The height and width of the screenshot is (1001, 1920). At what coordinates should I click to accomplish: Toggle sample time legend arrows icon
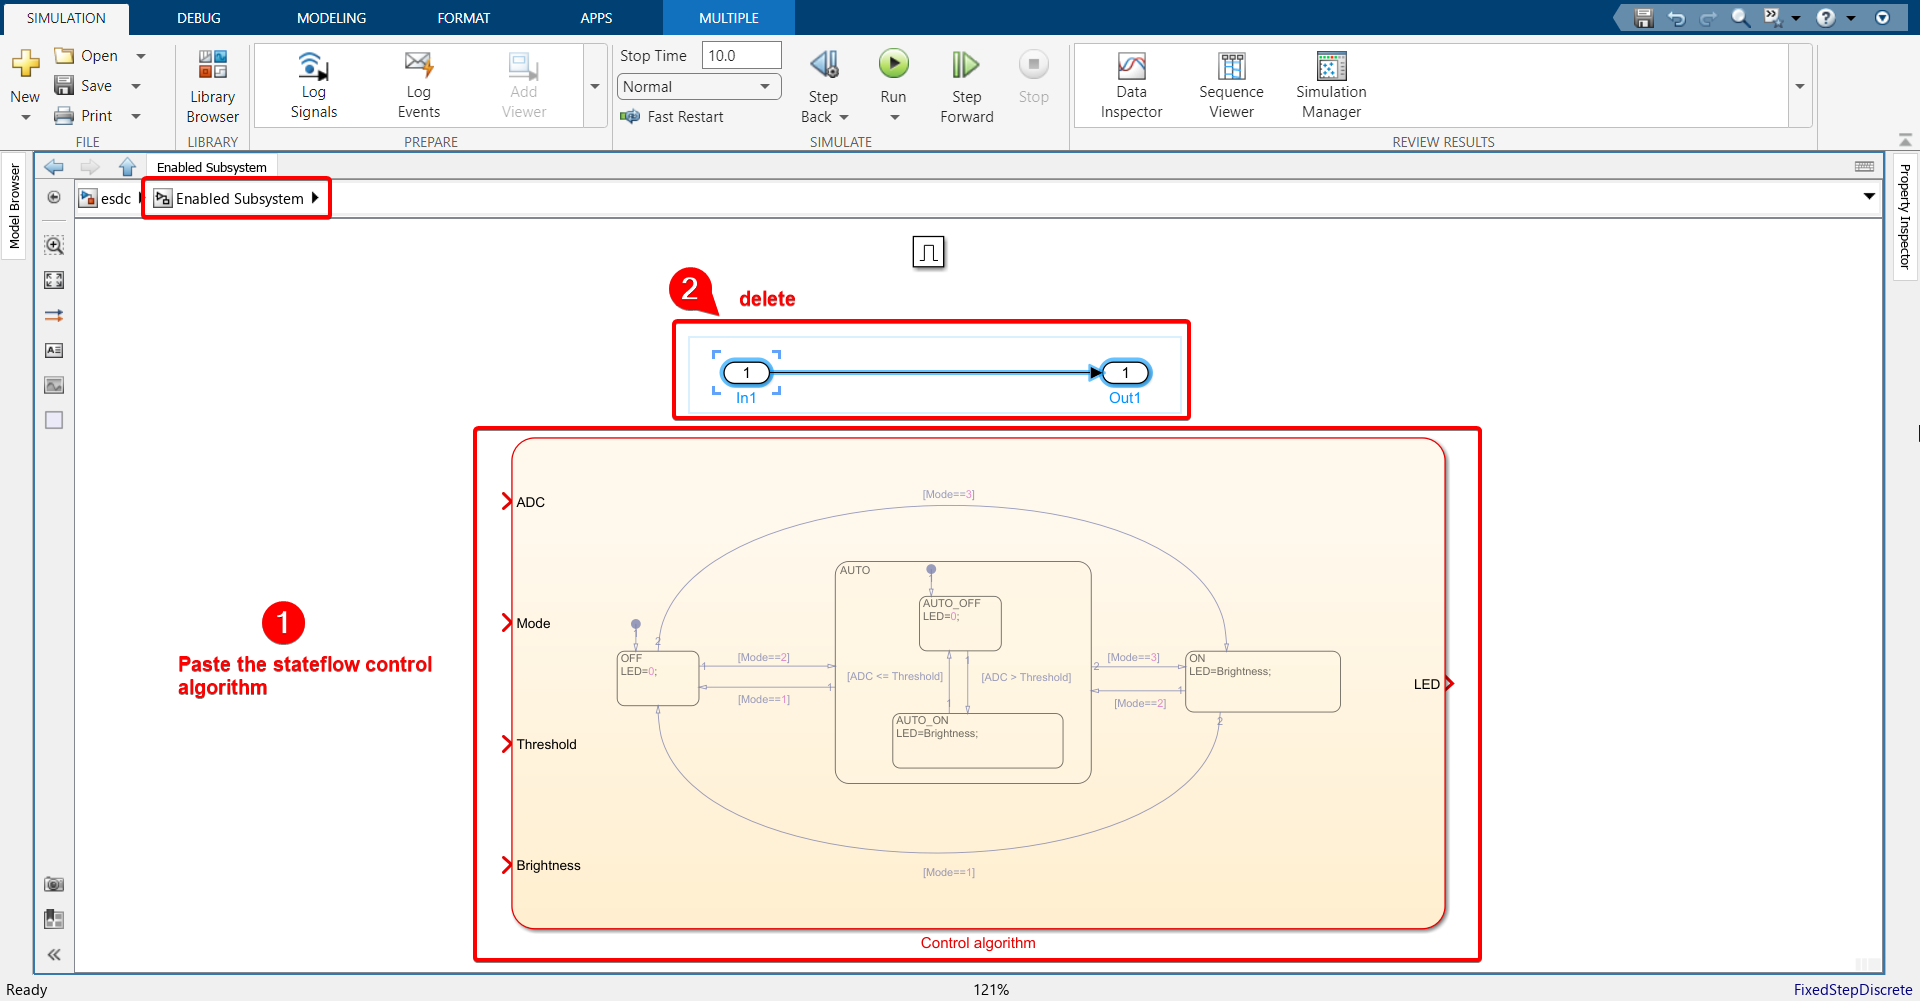(54, 315)
